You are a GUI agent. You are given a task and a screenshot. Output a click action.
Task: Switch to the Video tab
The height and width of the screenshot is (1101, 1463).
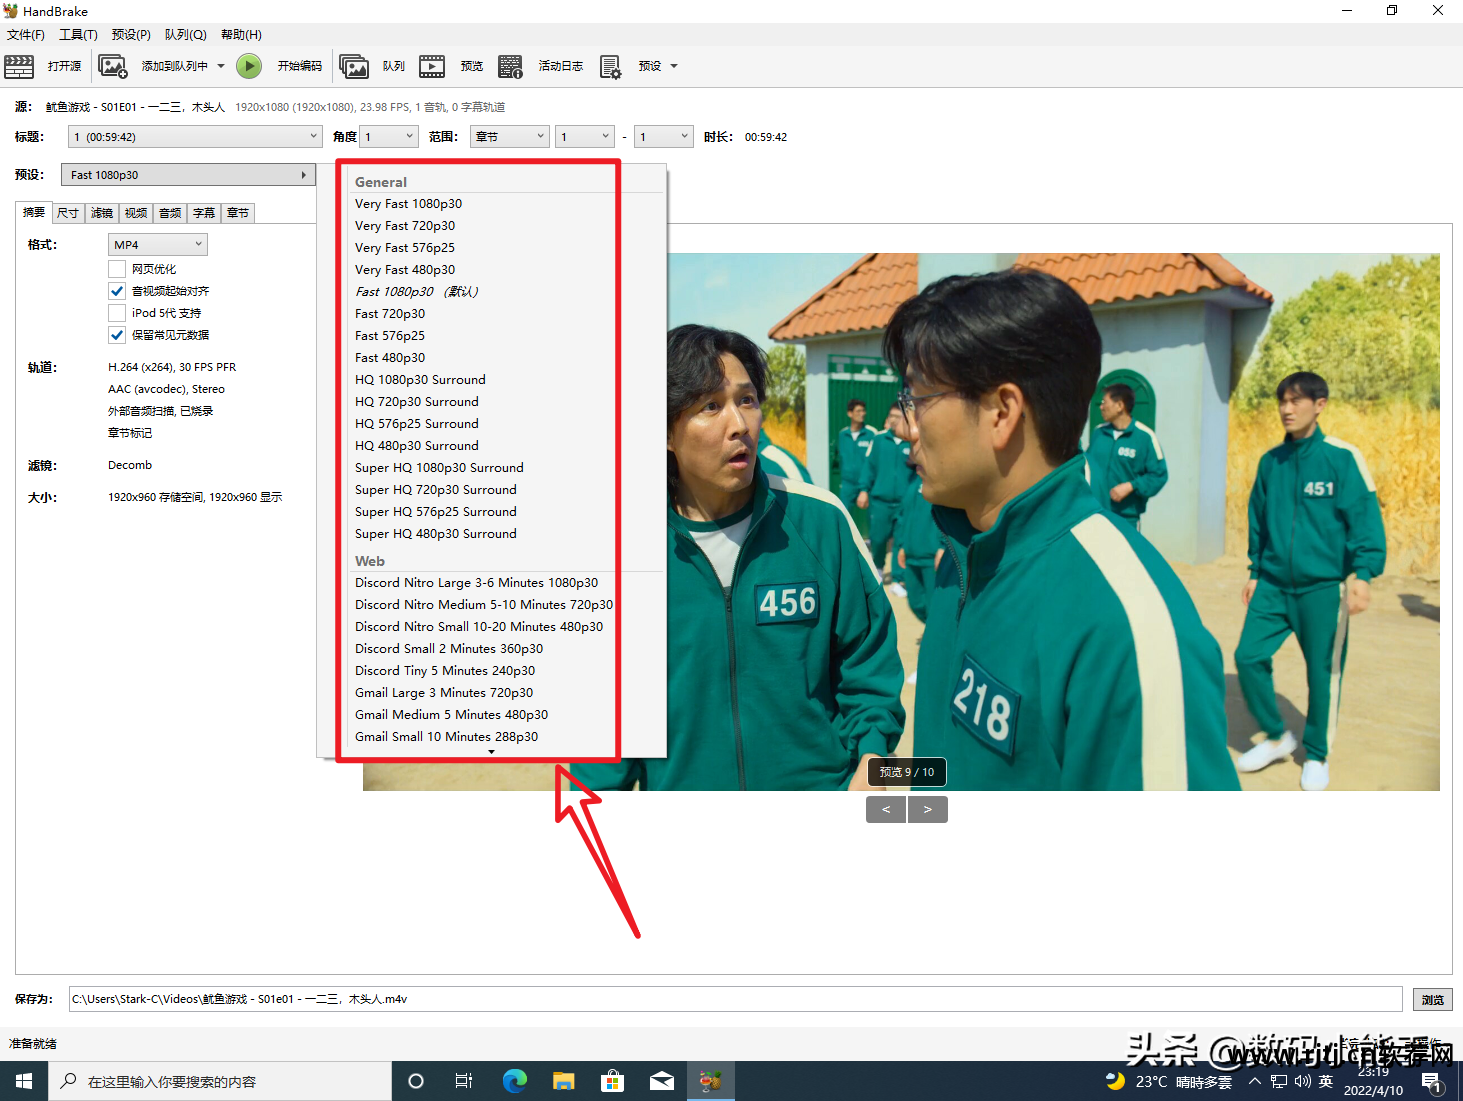(x=136, y=213)
